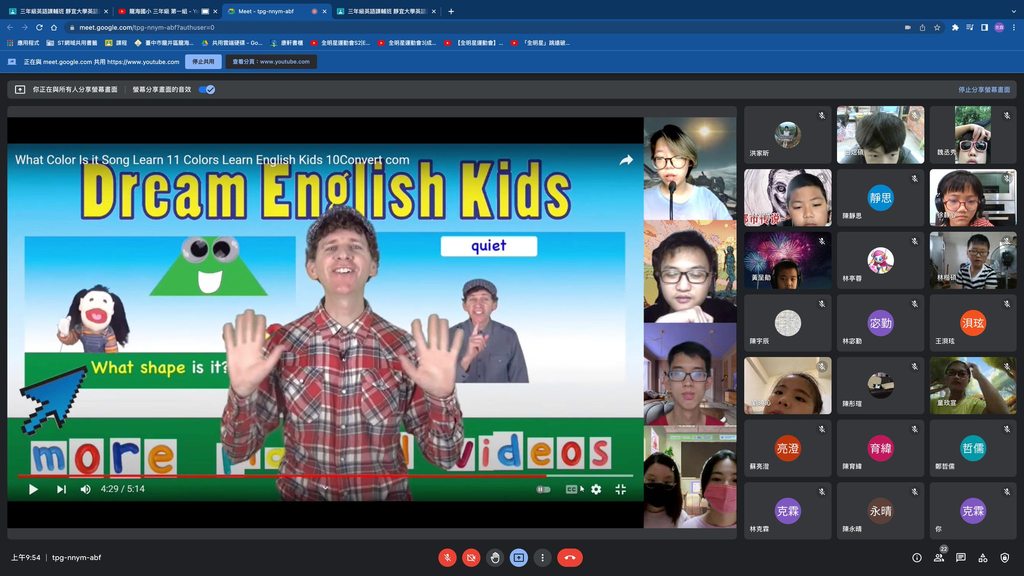This screenshot has height=576, width=1024.
Task: Open the camera permission icon in address bar
Action: pos(908,27)
